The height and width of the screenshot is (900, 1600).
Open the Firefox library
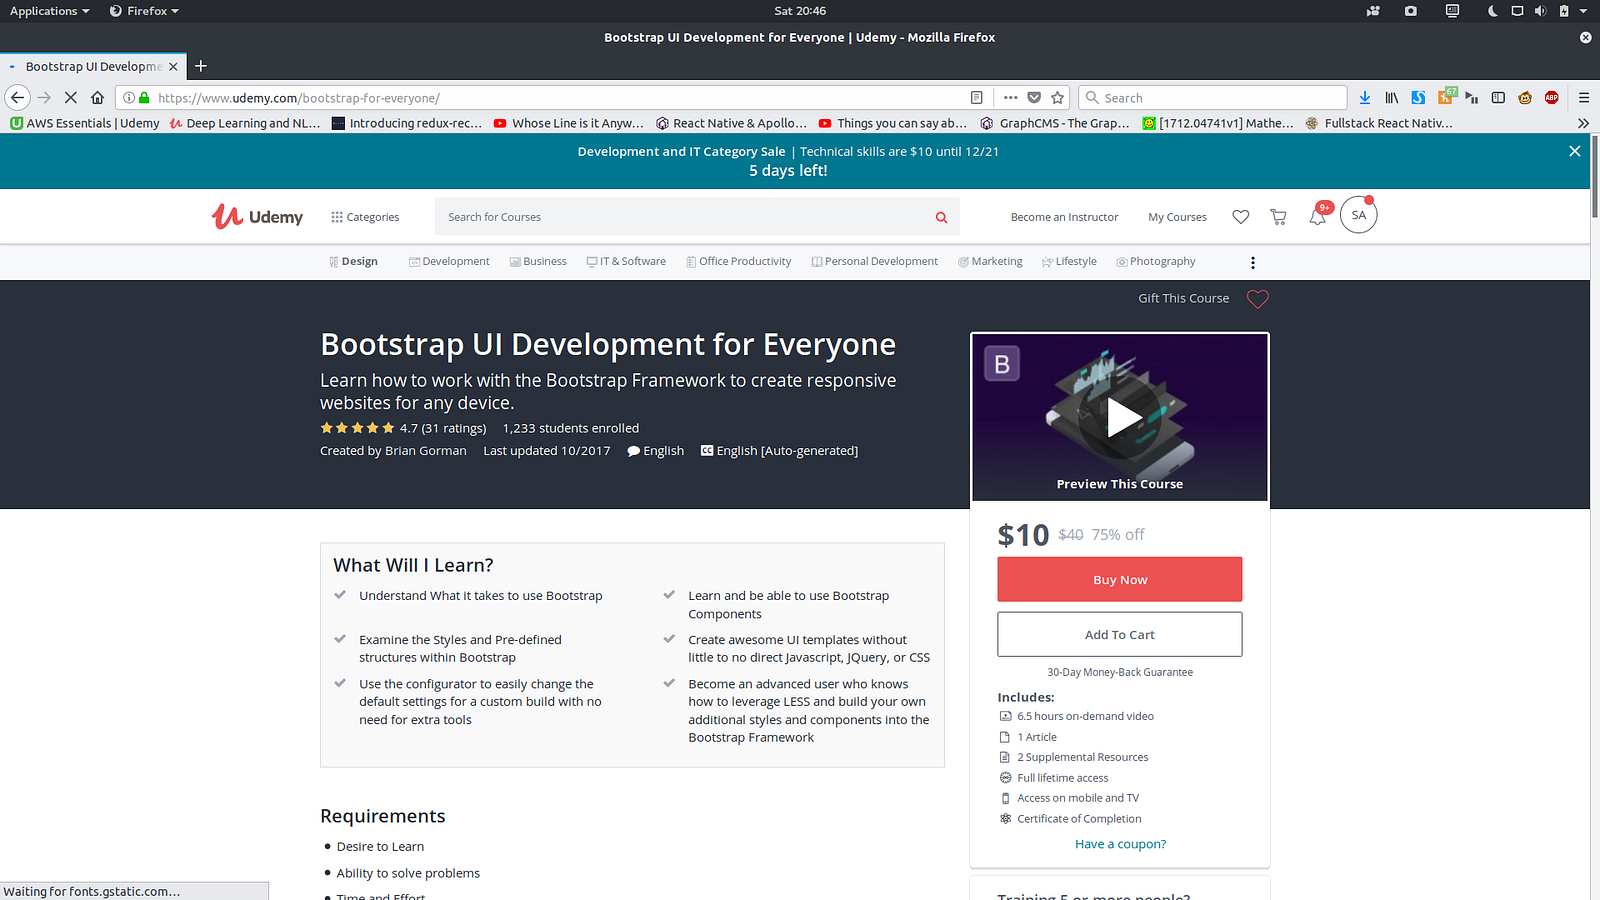[1392, 97]
